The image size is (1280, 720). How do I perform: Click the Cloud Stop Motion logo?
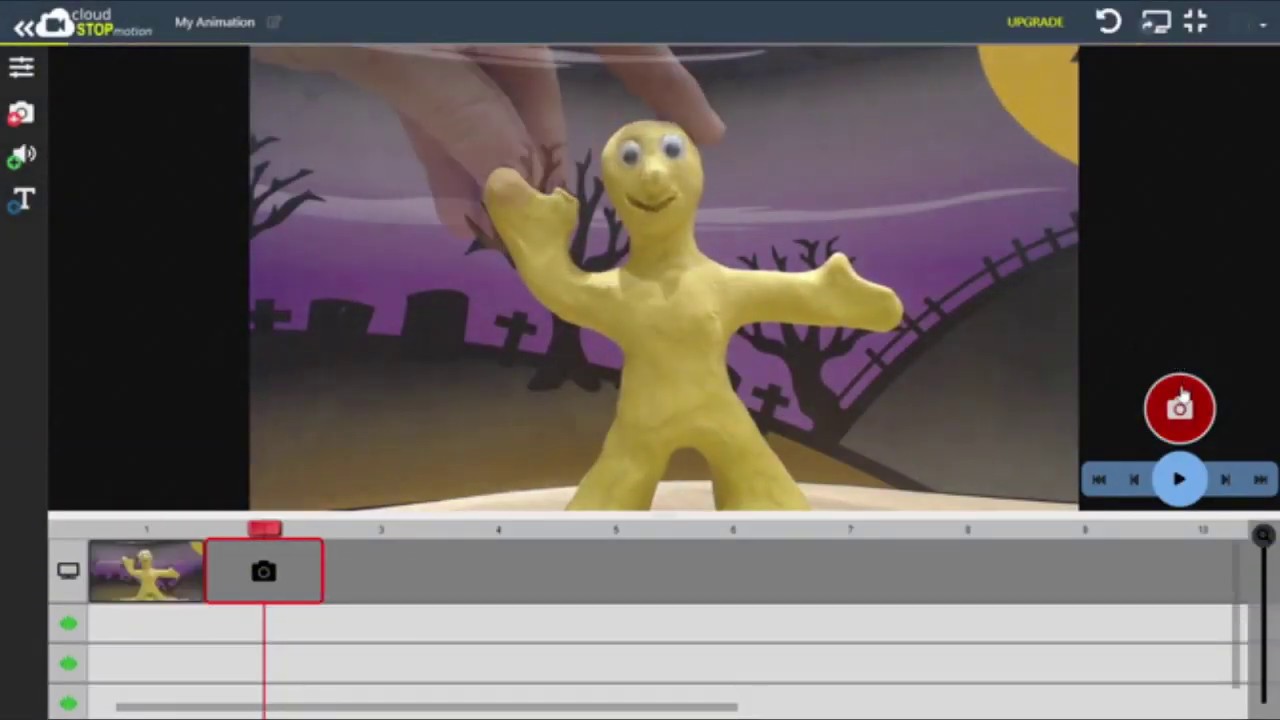(96, 22)
